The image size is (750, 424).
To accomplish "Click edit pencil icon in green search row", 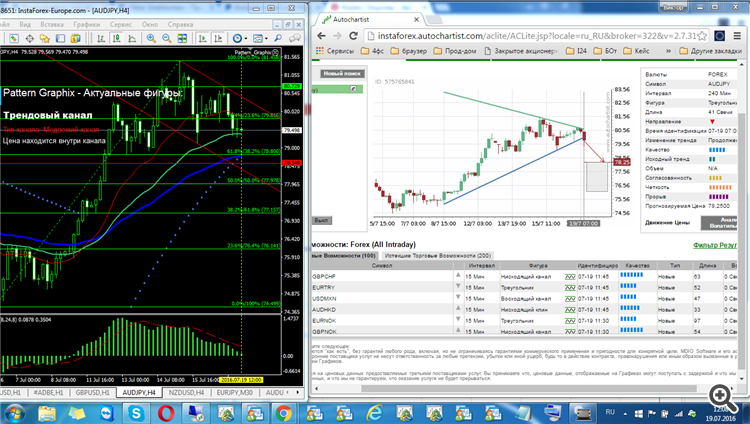I will coord(353,89).
